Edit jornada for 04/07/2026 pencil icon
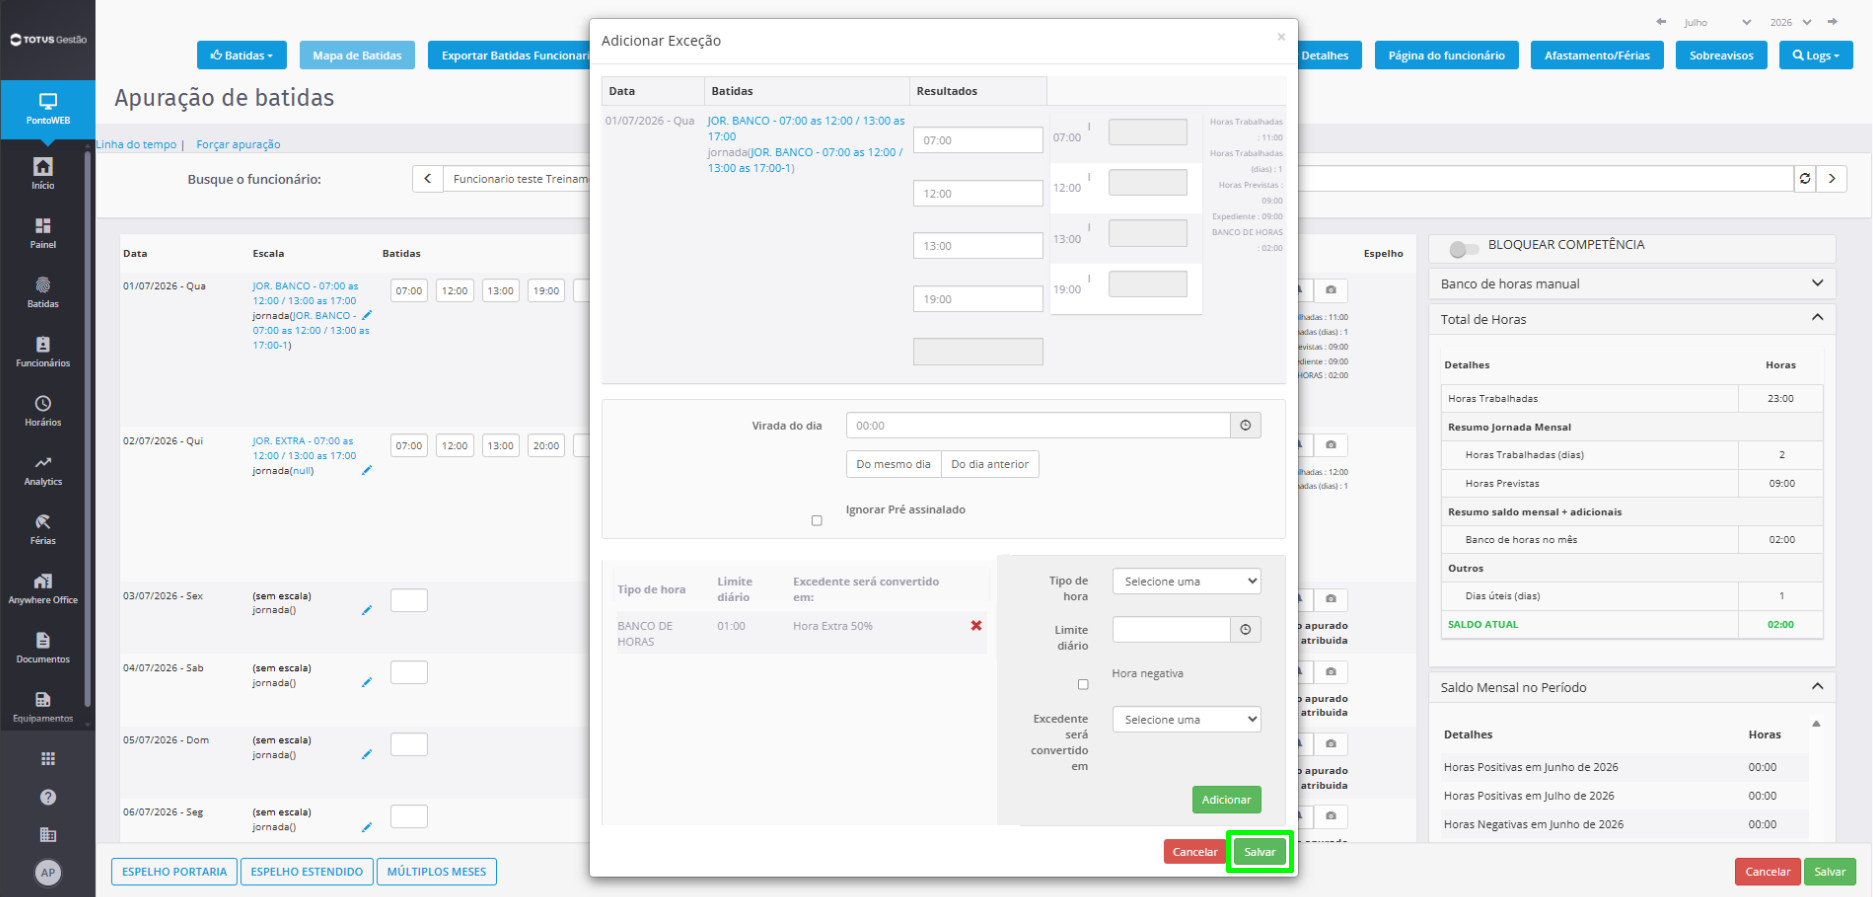 click(367, 682)
